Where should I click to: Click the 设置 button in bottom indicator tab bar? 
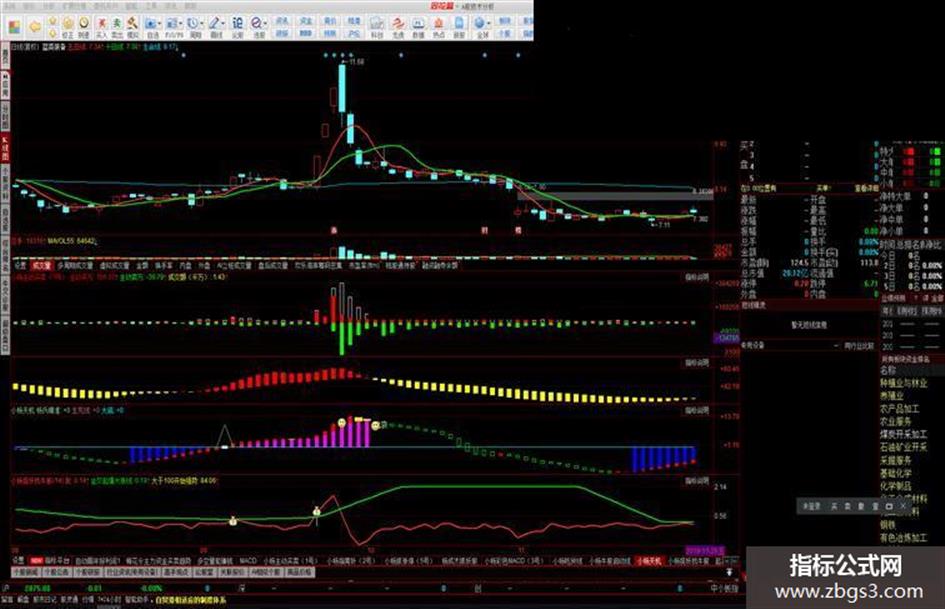pos(20,560)
